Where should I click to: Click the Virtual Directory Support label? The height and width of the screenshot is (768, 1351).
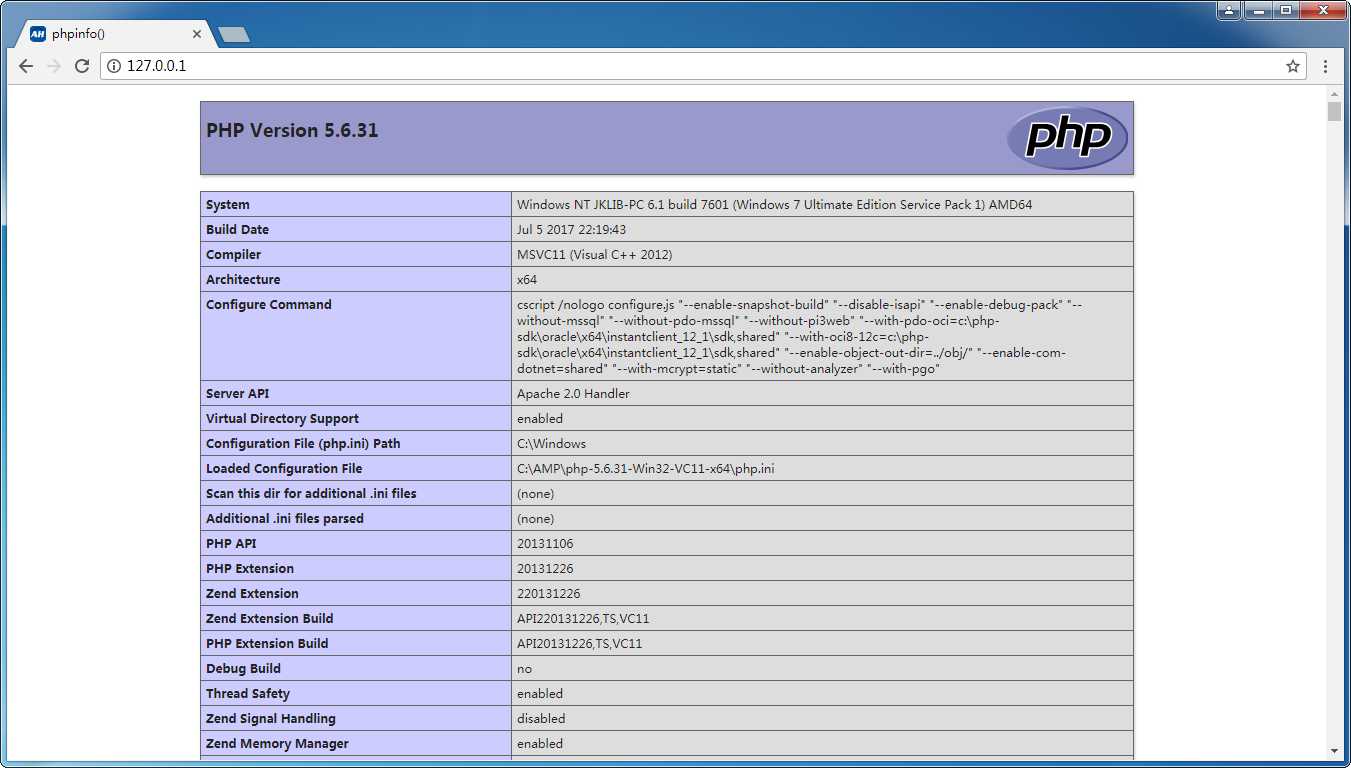[x=282, y=419]
